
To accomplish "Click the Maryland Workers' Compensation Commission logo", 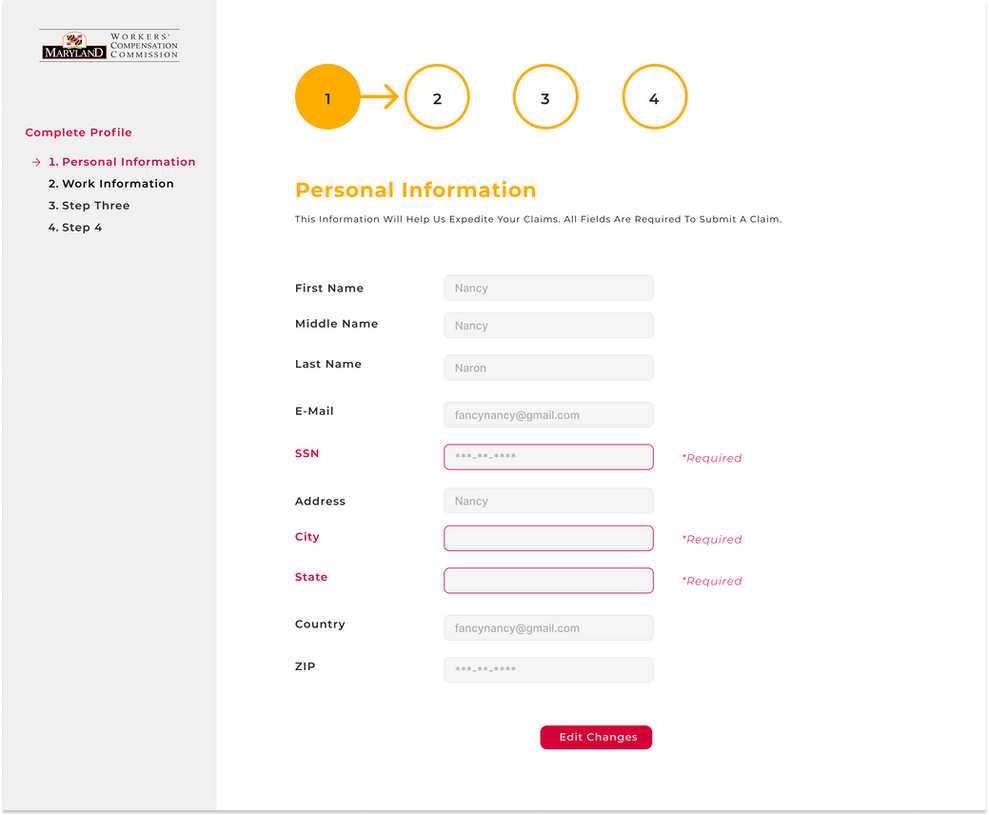I will (109, 46).
